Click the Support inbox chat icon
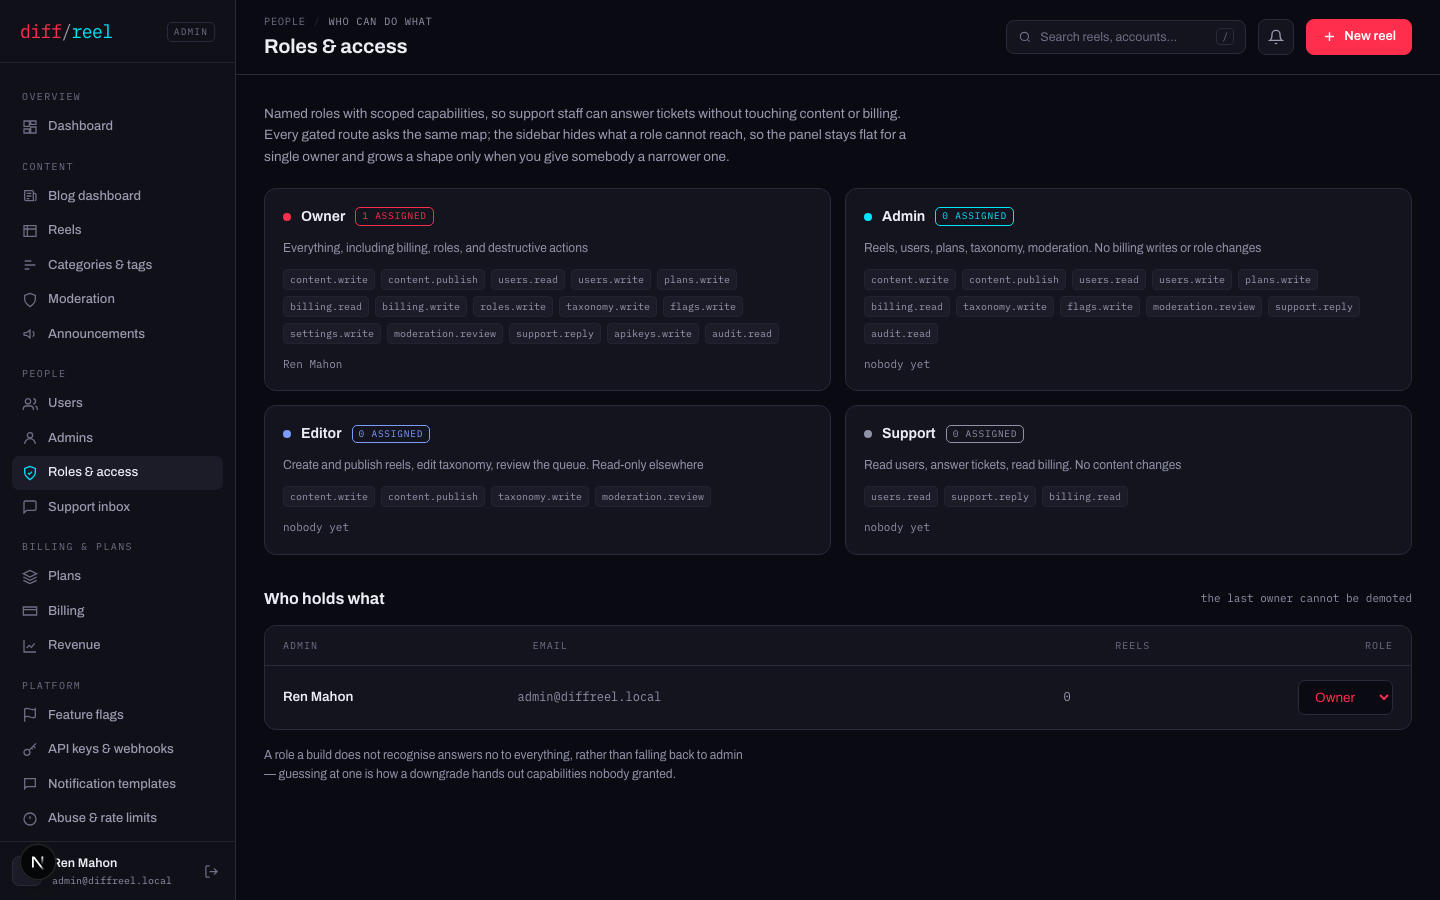The height and width of the screenshot is (900, 1440). [x=30, y=507]
